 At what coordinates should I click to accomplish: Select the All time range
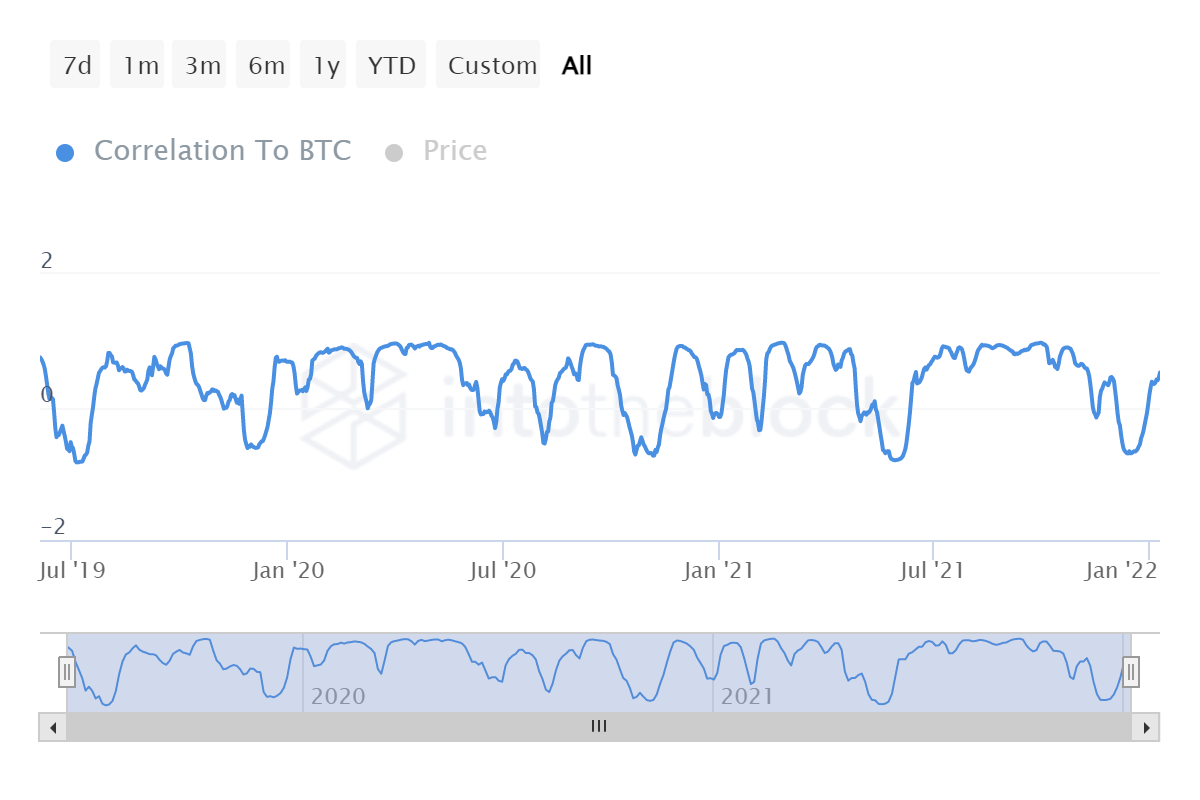577,66
